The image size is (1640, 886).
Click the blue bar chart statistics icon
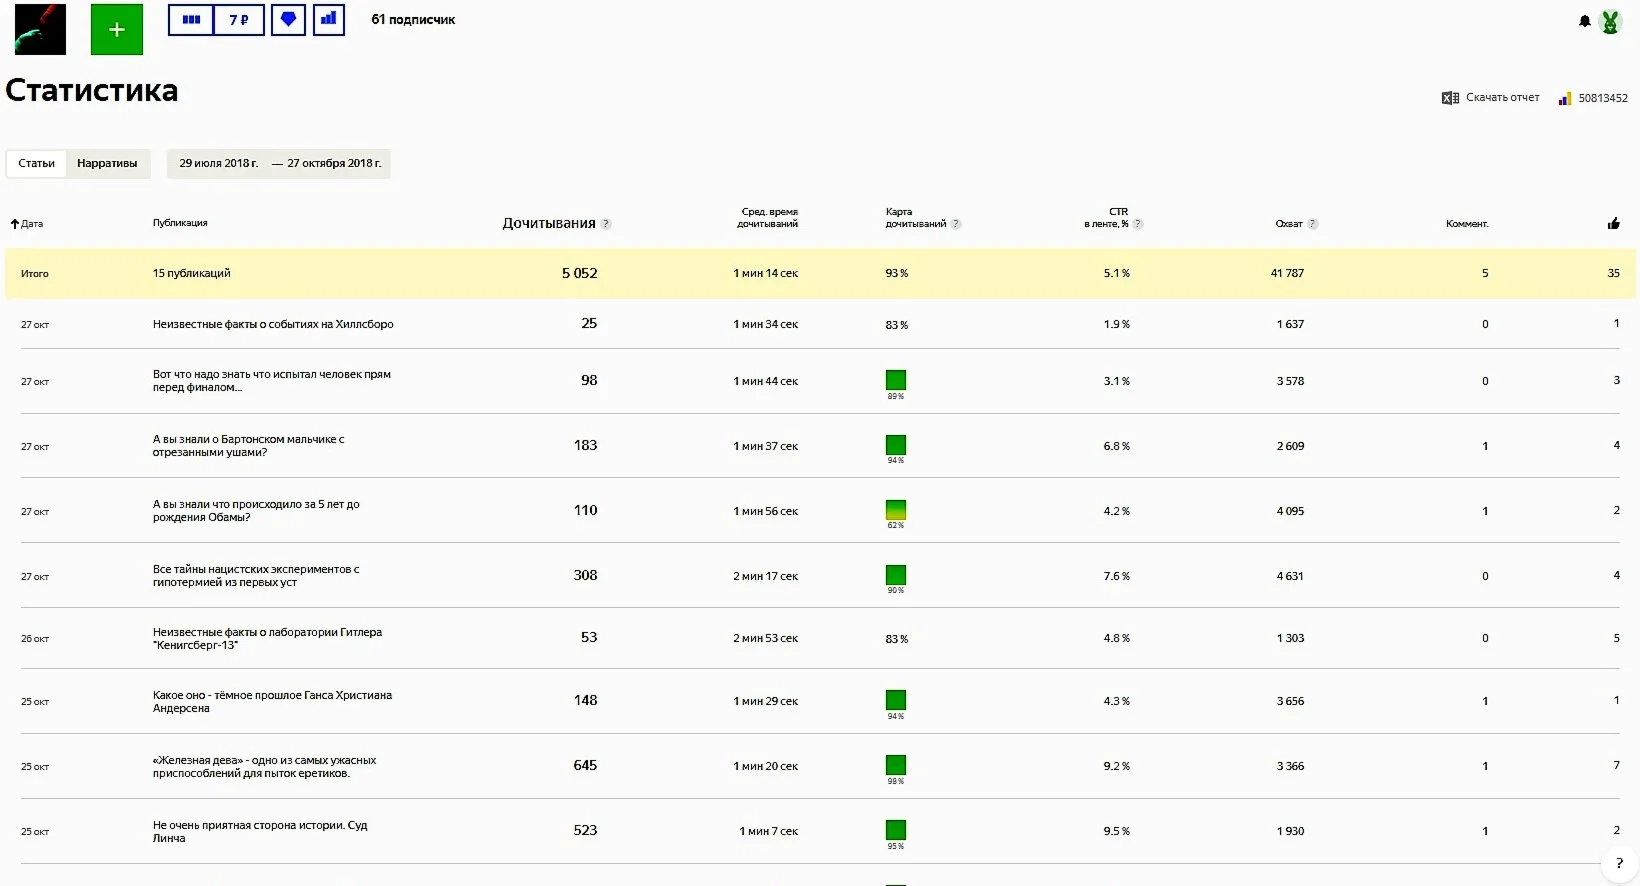click(328, 20)
